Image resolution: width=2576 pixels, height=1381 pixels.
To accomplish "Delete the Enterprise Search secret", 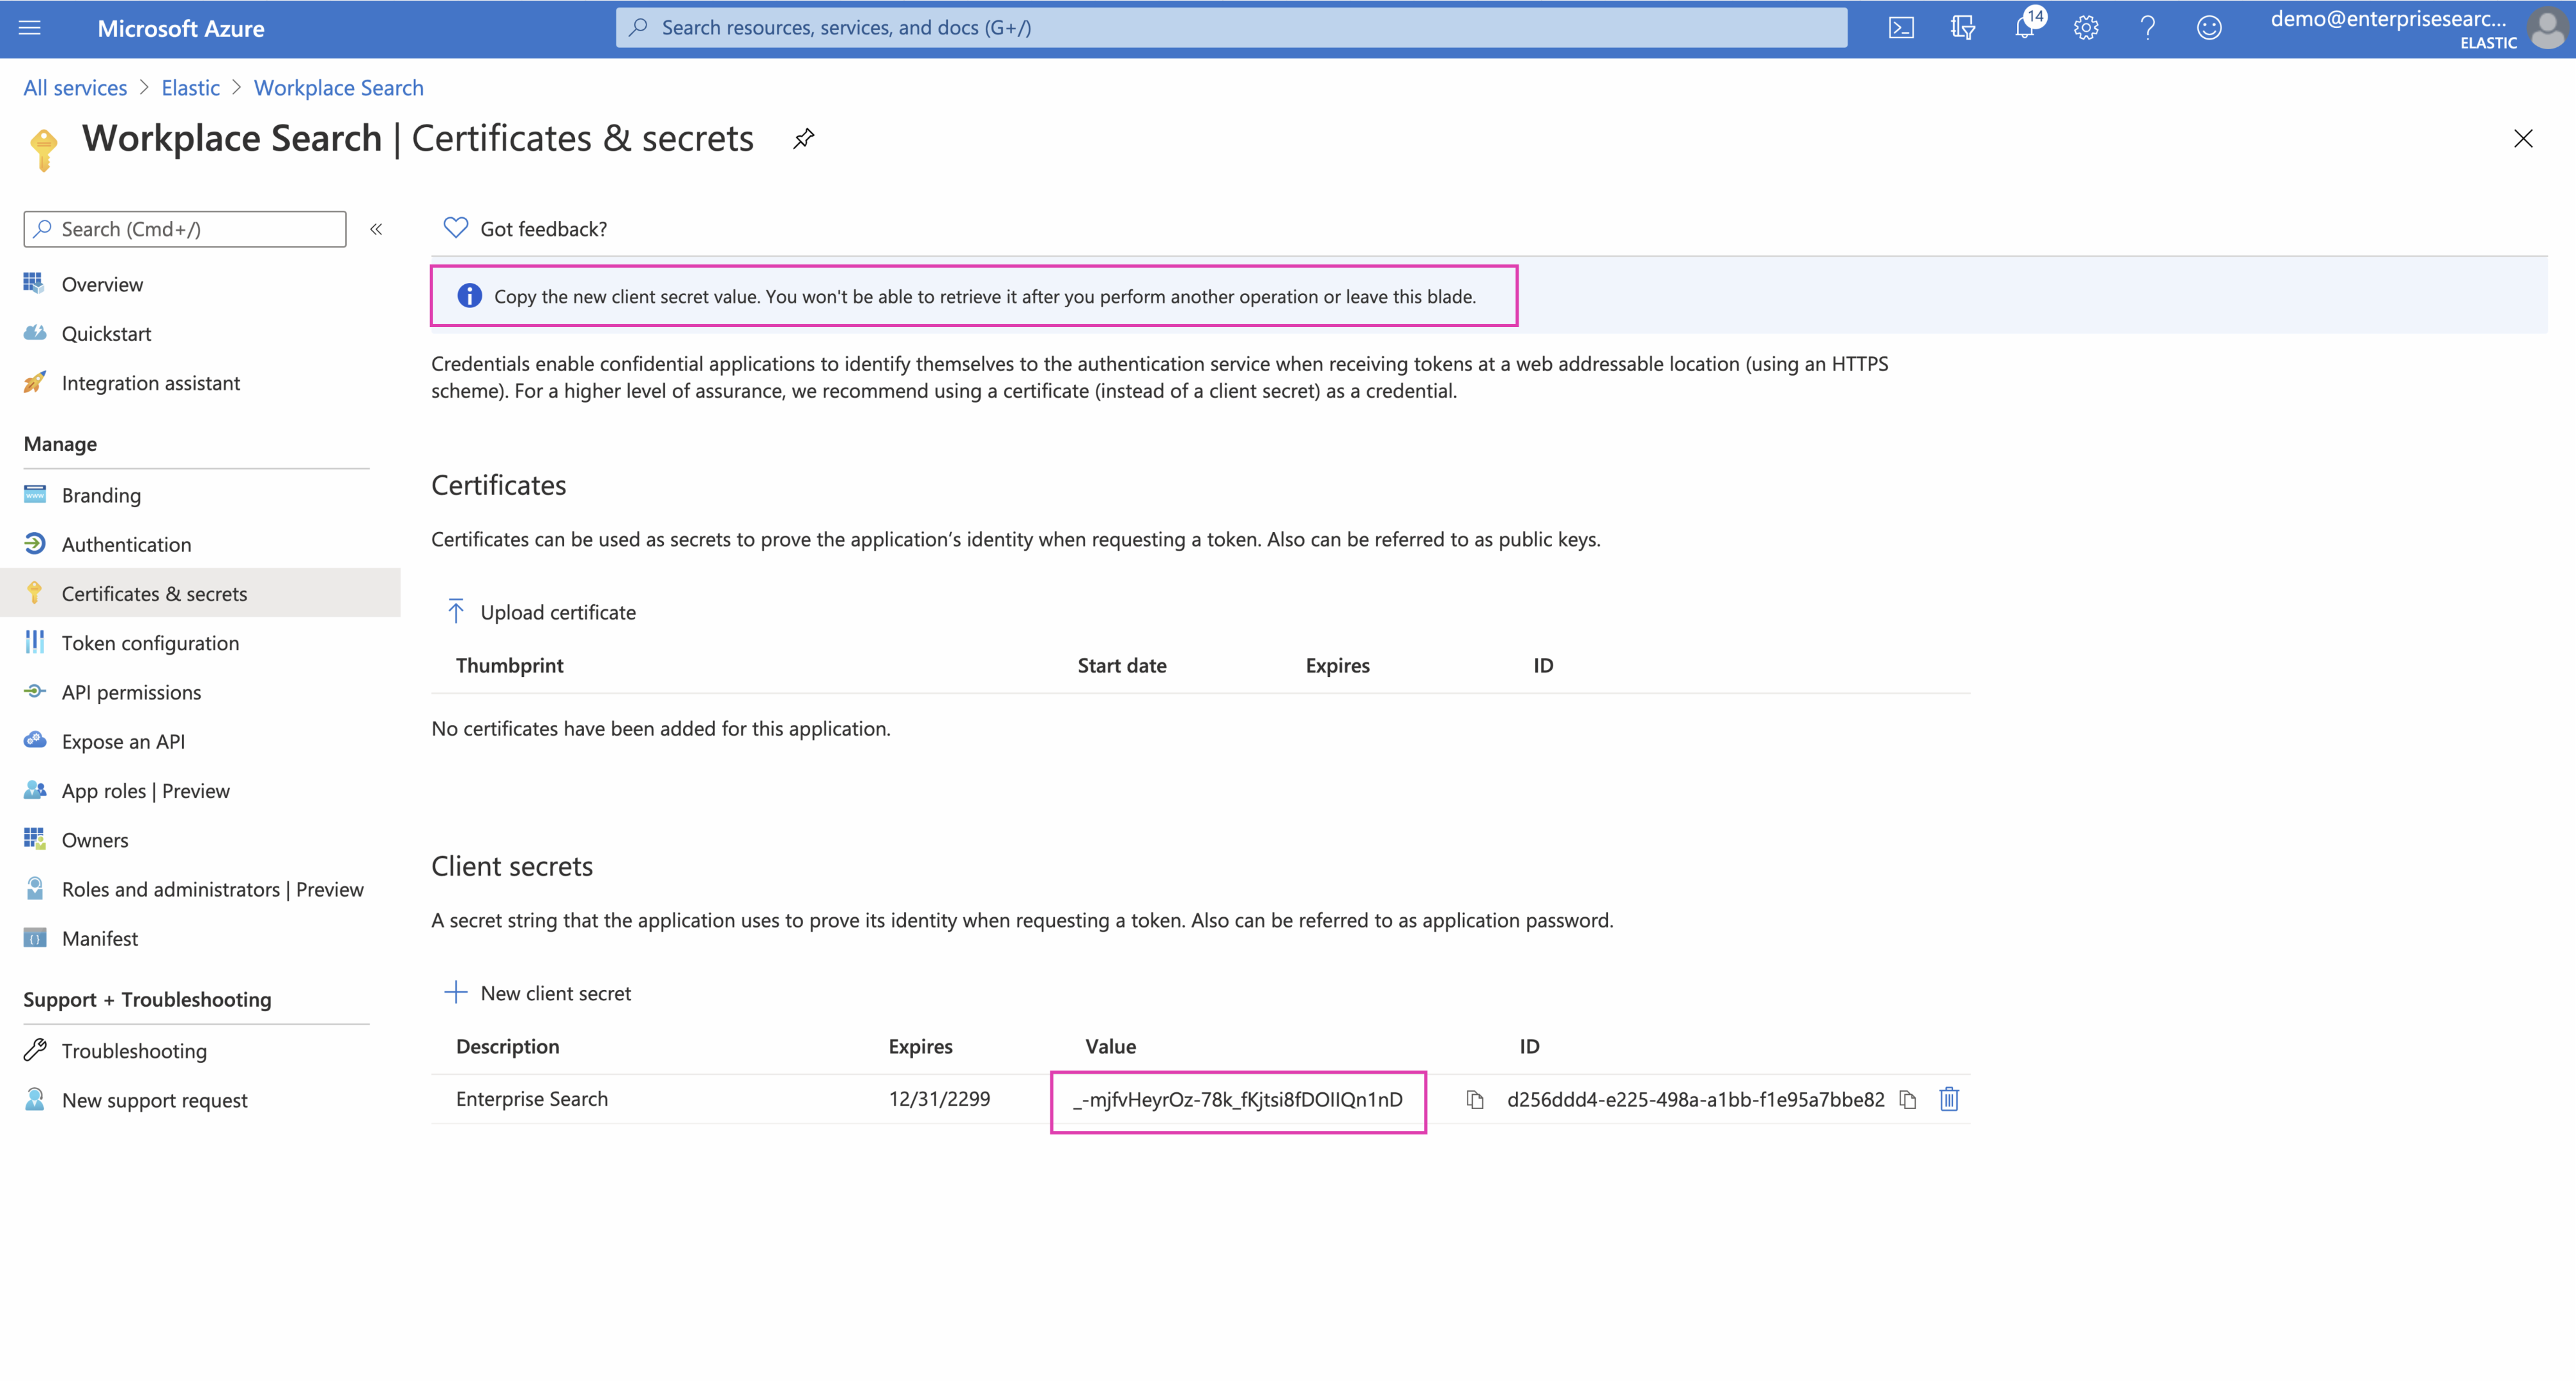I will point(1949,1100).
